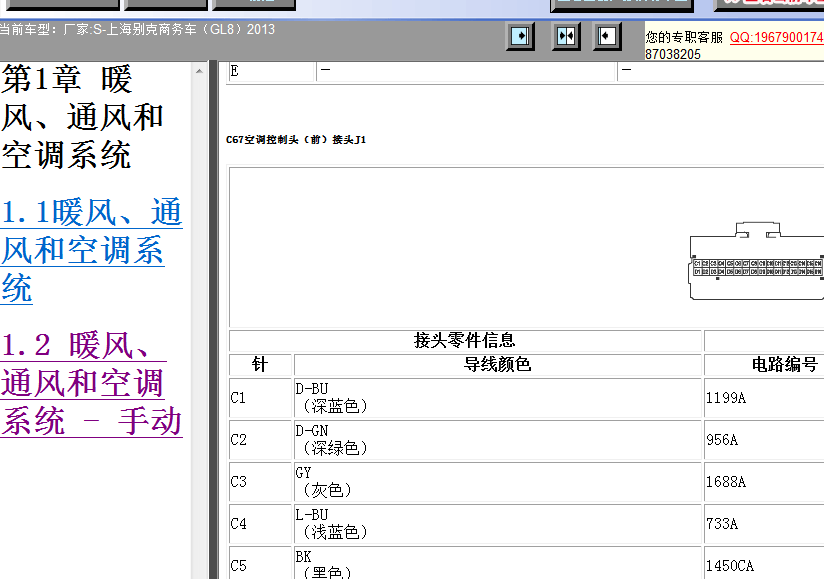Click the D-GN（深绿色）wire color cell

(x=497, y=440)
